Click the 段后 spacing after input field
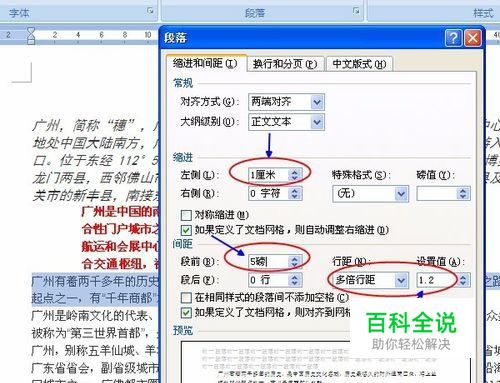 click(x=268, y=280)
